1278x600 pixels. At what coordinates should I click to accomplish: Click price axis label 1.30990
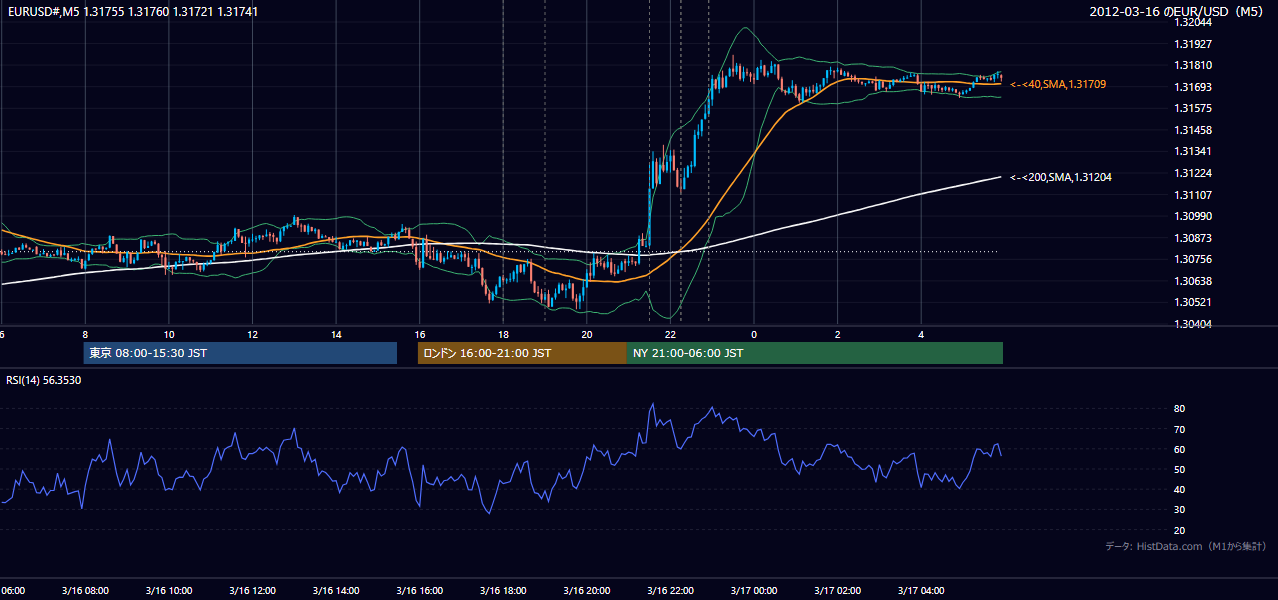tap(1193, 216)
